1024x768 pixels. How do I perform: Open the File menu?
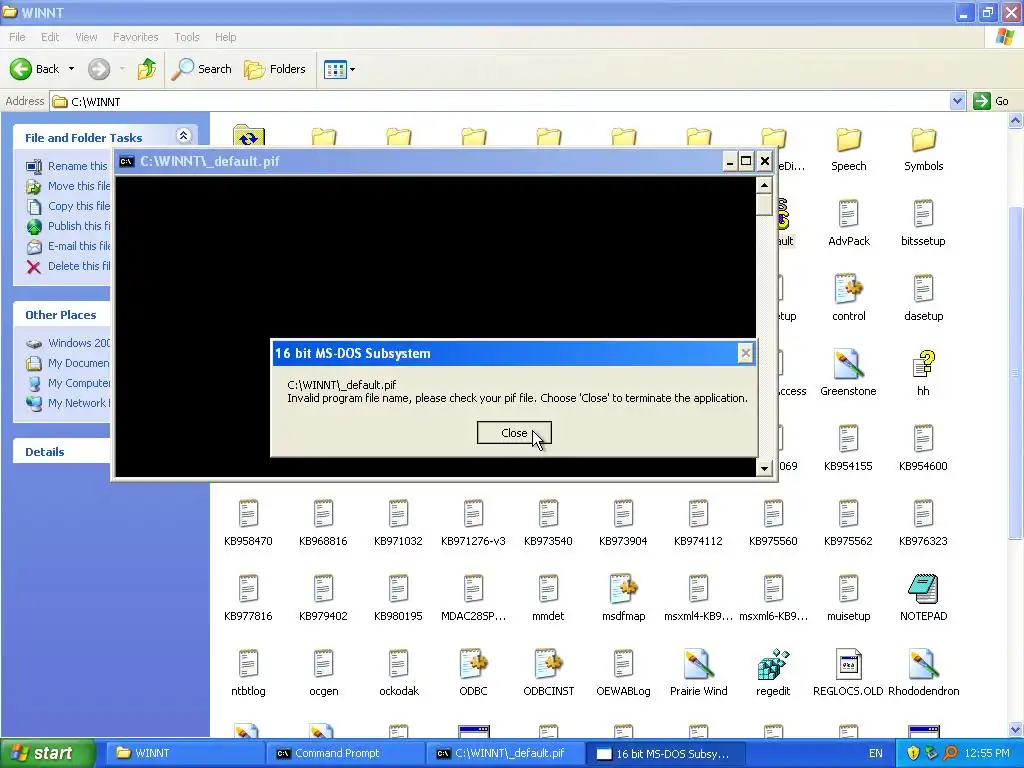(x=17, y=37)
